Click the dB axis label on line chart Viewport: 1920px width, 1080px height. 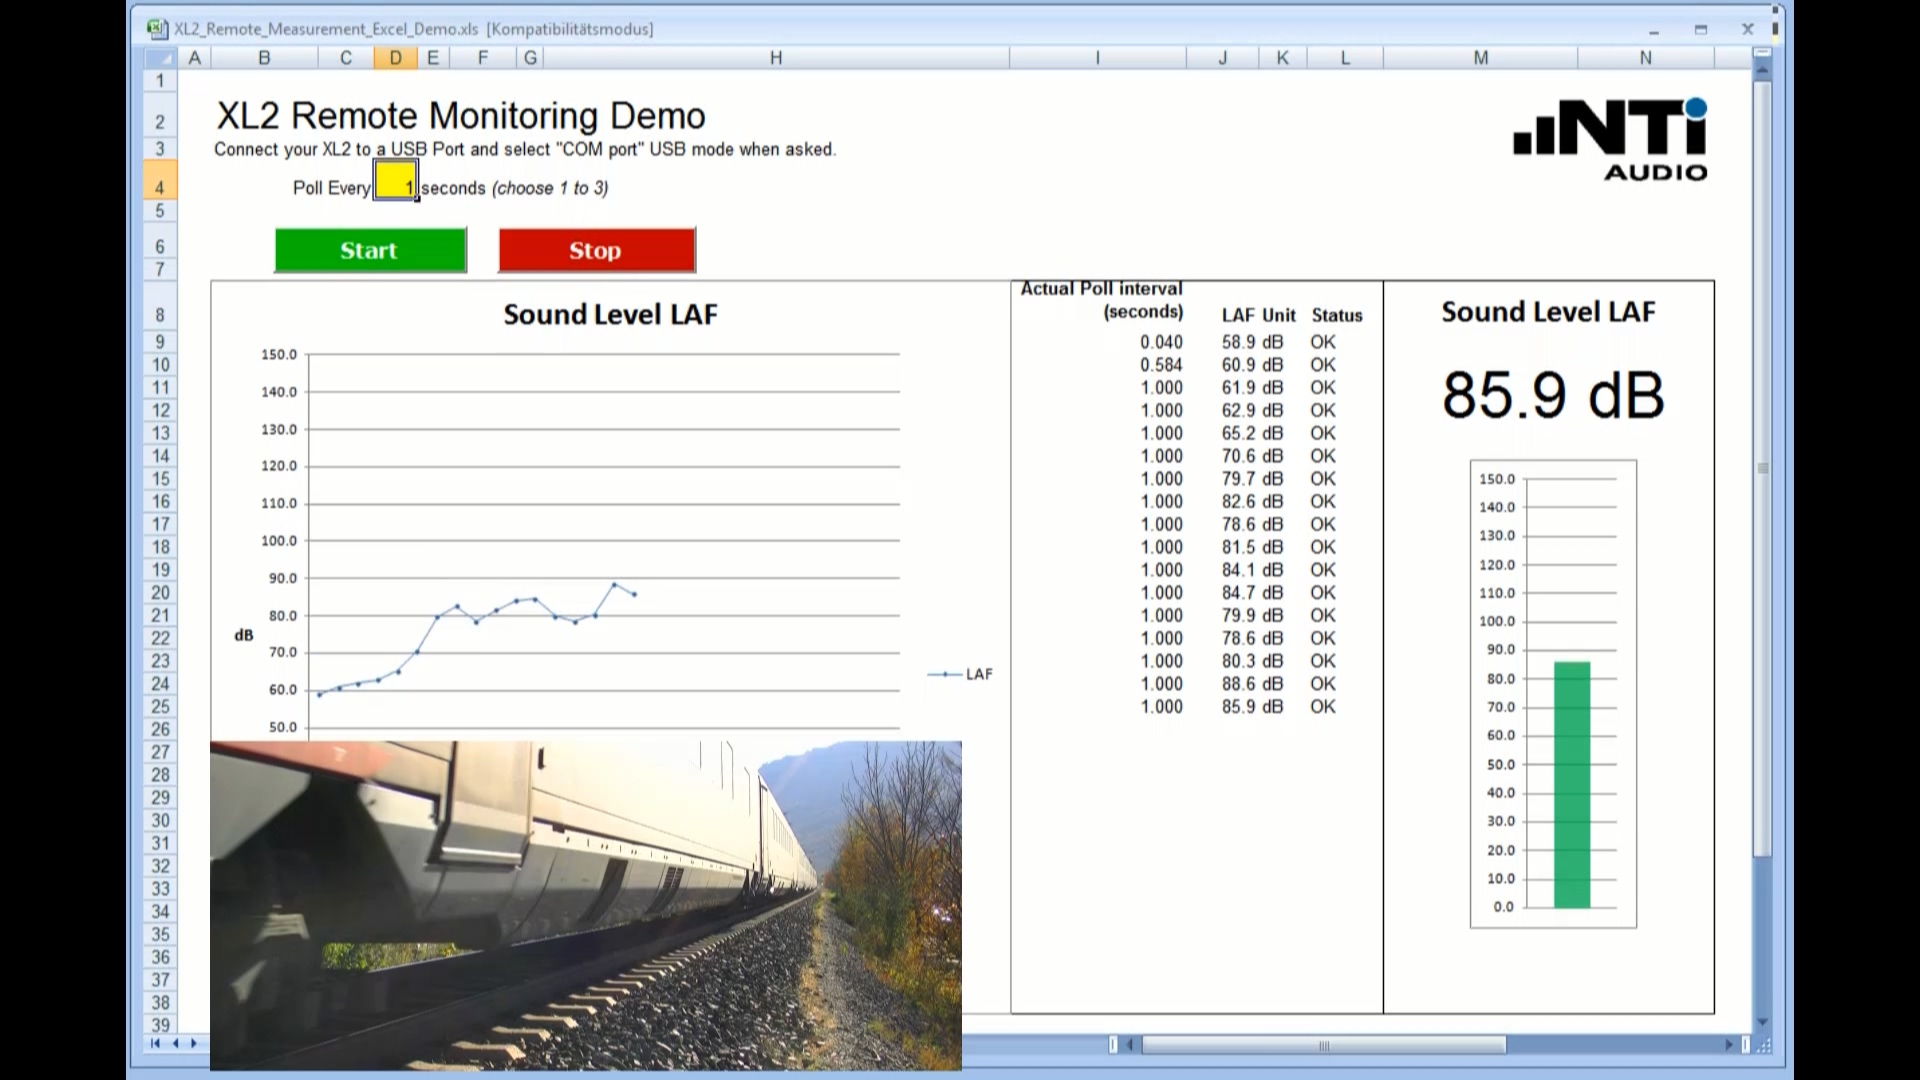(244, 635)
